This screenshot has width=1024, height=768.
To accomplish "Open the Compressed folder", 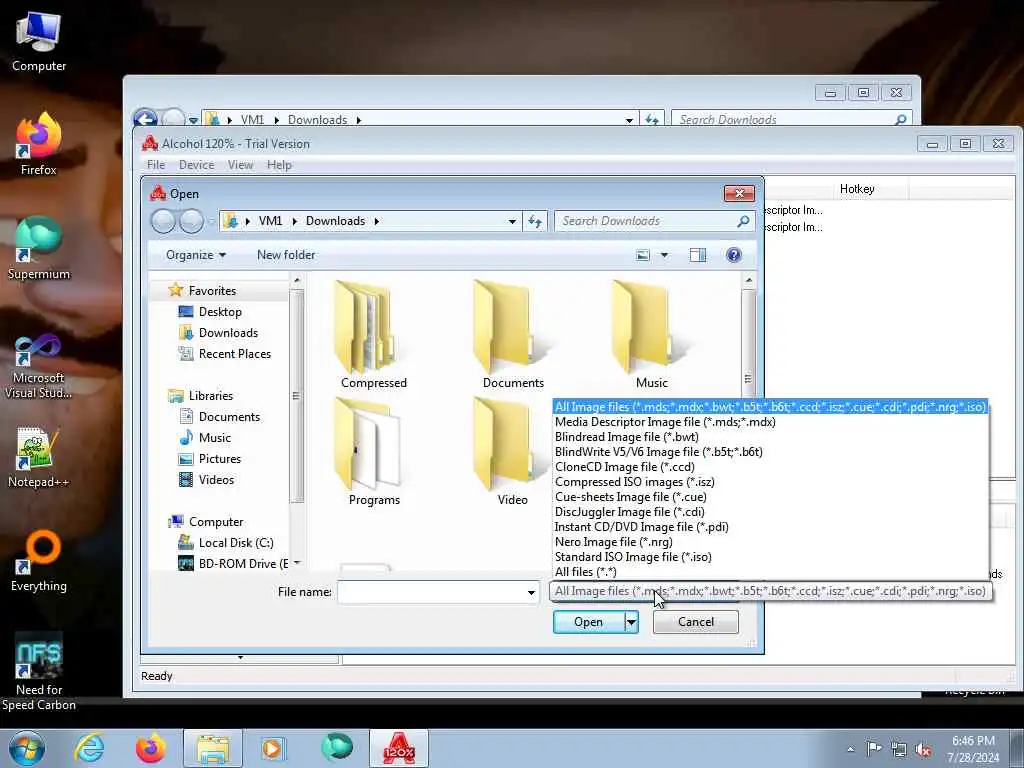I will [x=374, y=334].
